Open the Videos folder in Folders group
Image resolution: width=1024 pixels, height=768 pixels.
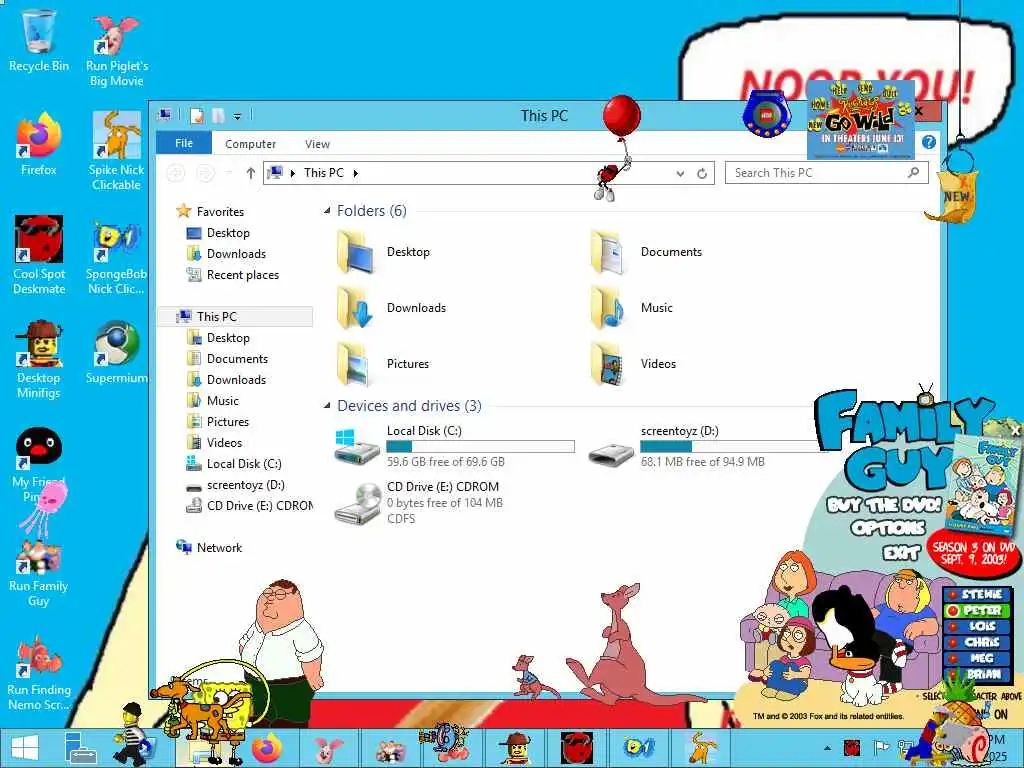point(633,364)
